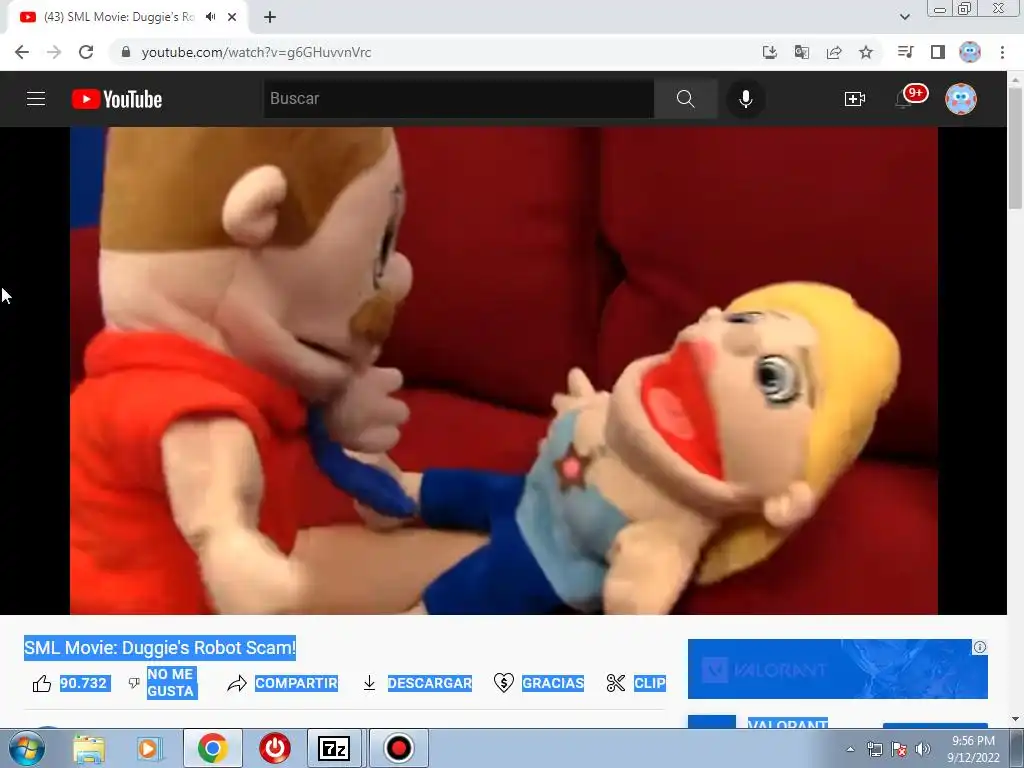Click the share page icon in address bar
Screen dimensions: 1024x768
pyautogui.click(x=834, y=52)
